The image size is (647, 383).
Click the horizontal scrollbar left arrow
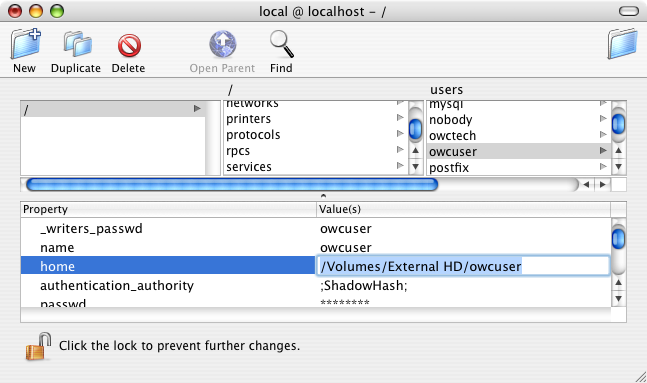click(586, 184)
